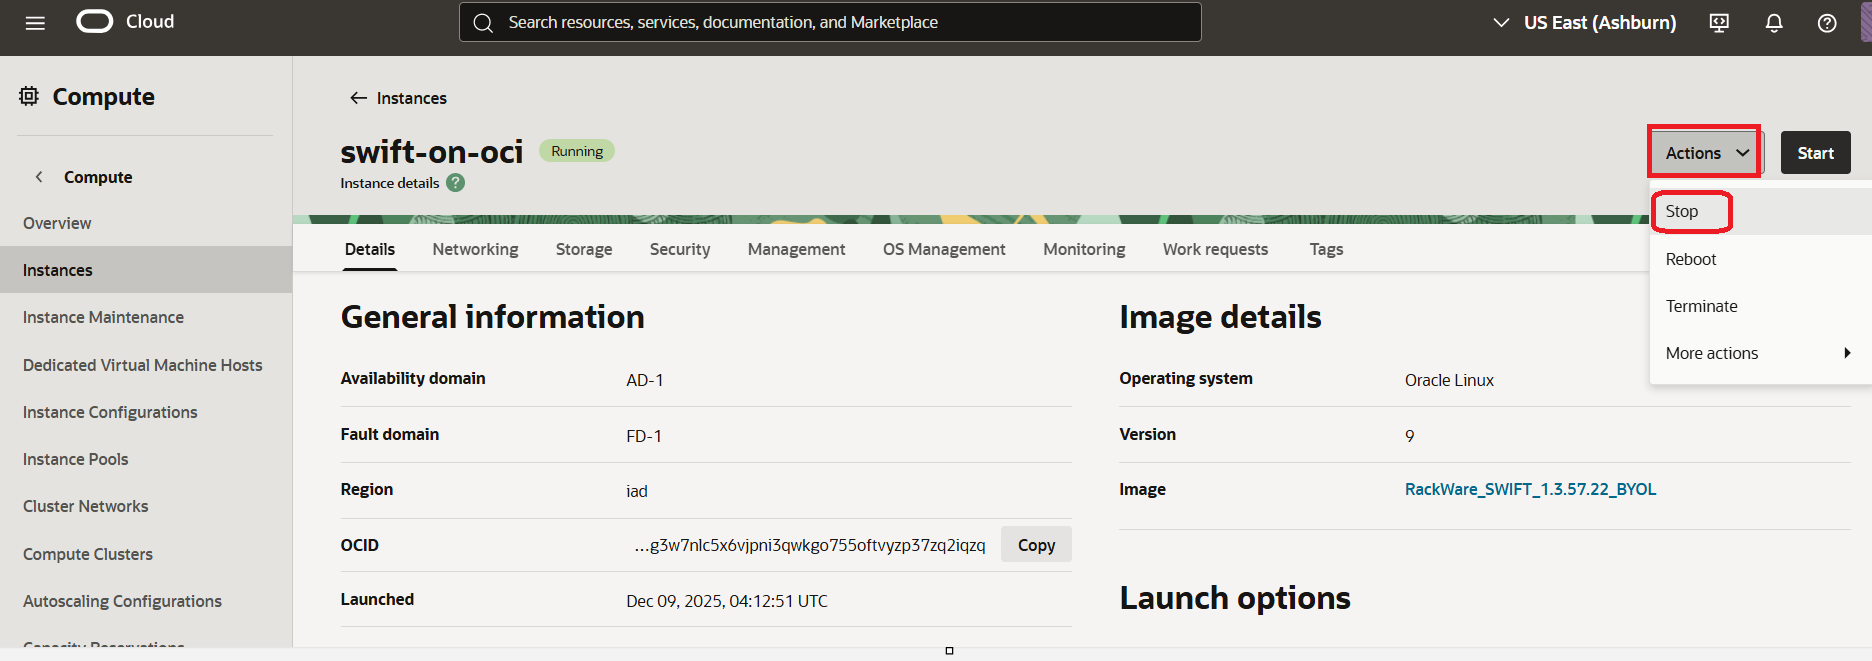Expand the More actions submenu arrow
Viewport: 1872px width, 661px height.
(1847, 353)
